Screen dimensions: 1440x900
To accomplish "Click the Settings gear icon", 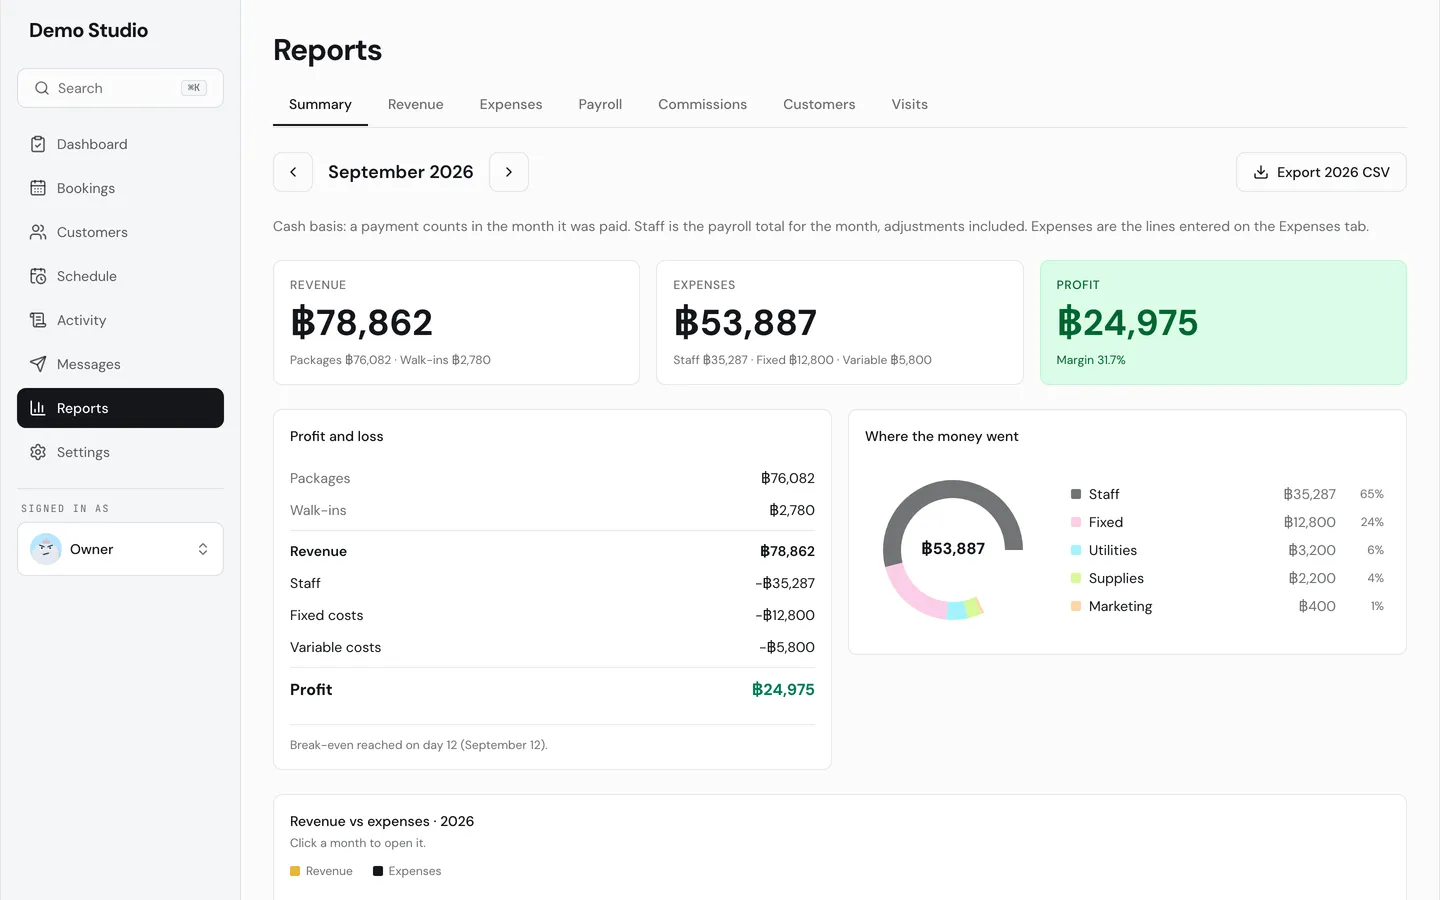I will tap(38, 452).
